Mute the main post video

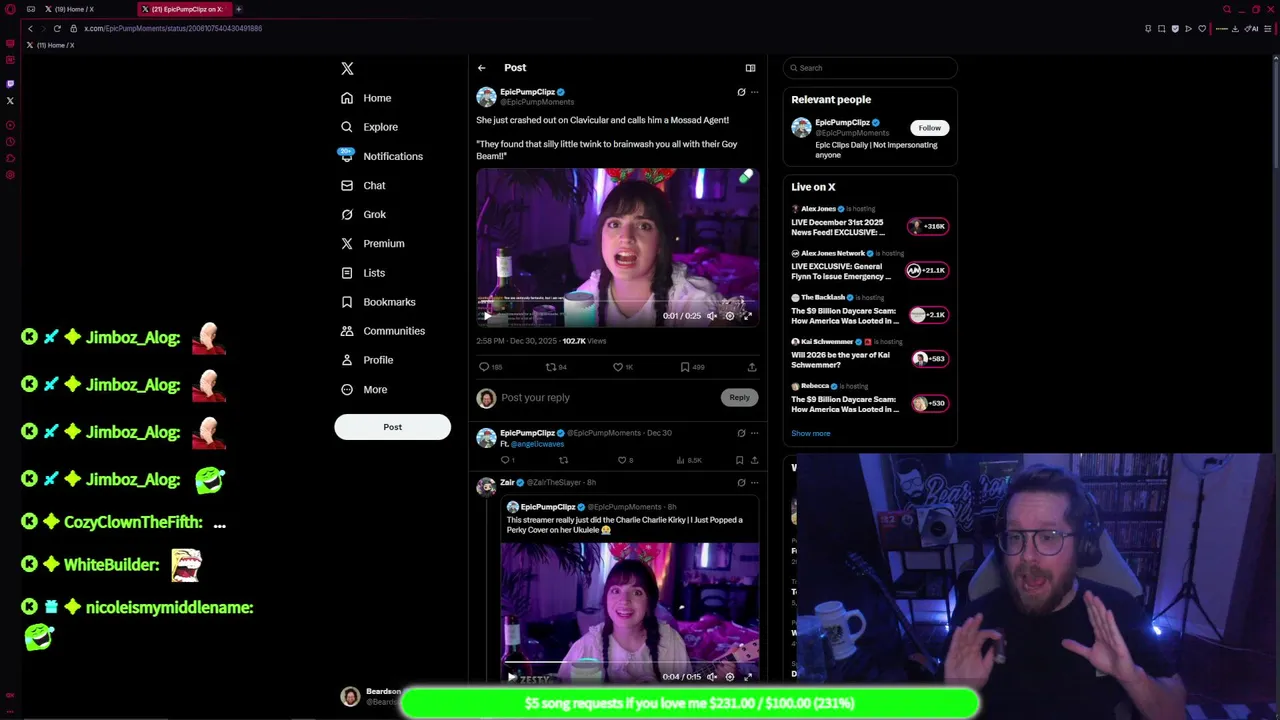pyautogui.click(x=711, y=316)
